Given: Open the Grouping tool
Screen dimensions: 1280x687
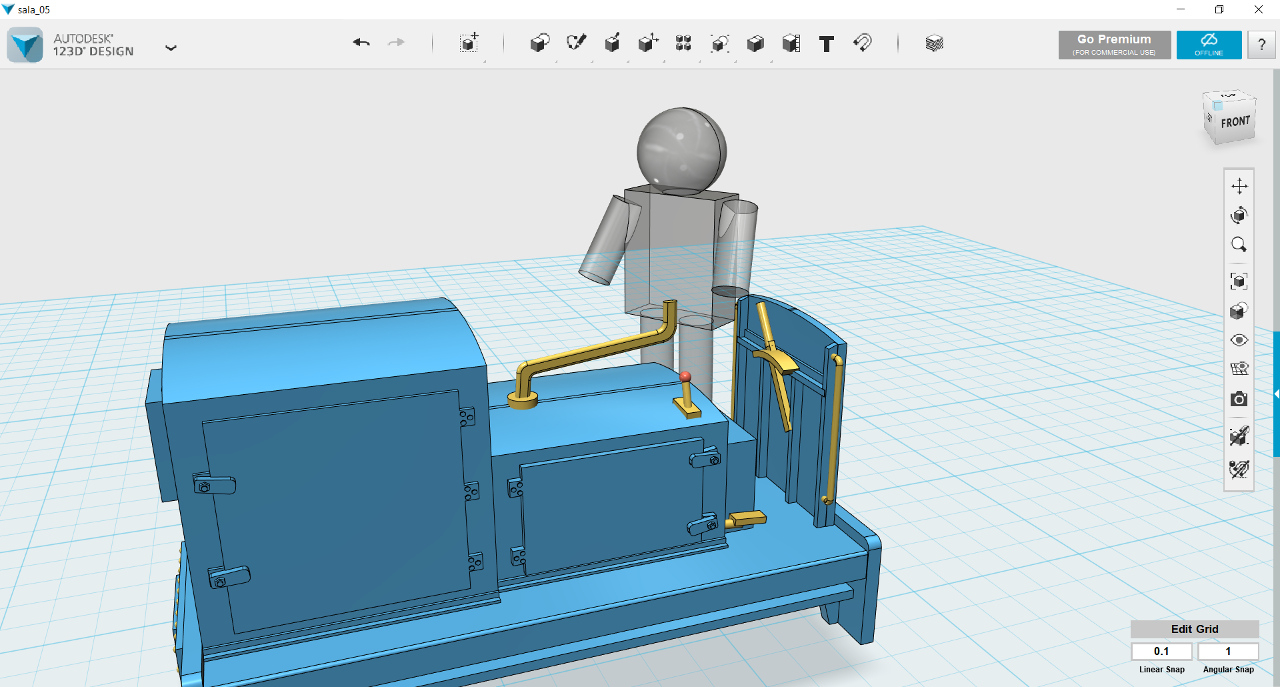Looking at the screenshot, I should click(x=720, y=43).
